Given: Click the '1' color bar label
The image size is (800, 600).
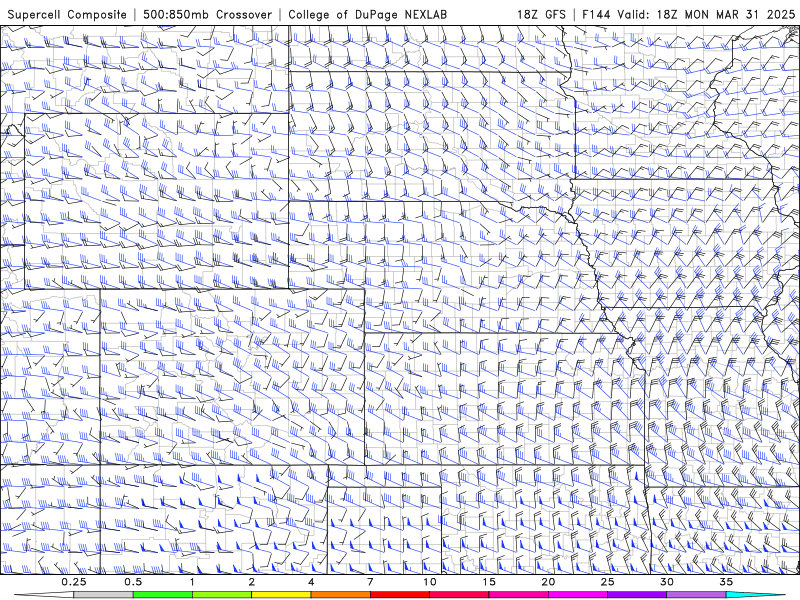Looking at the screenshot, I should (192, 582).
